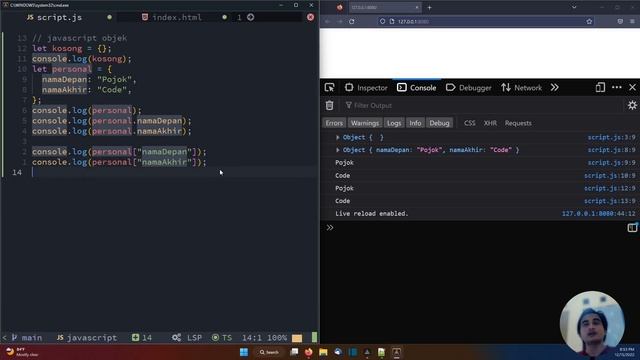
Task: Click the folder icon in the editor statusline
Action: (x=297, y=338)
